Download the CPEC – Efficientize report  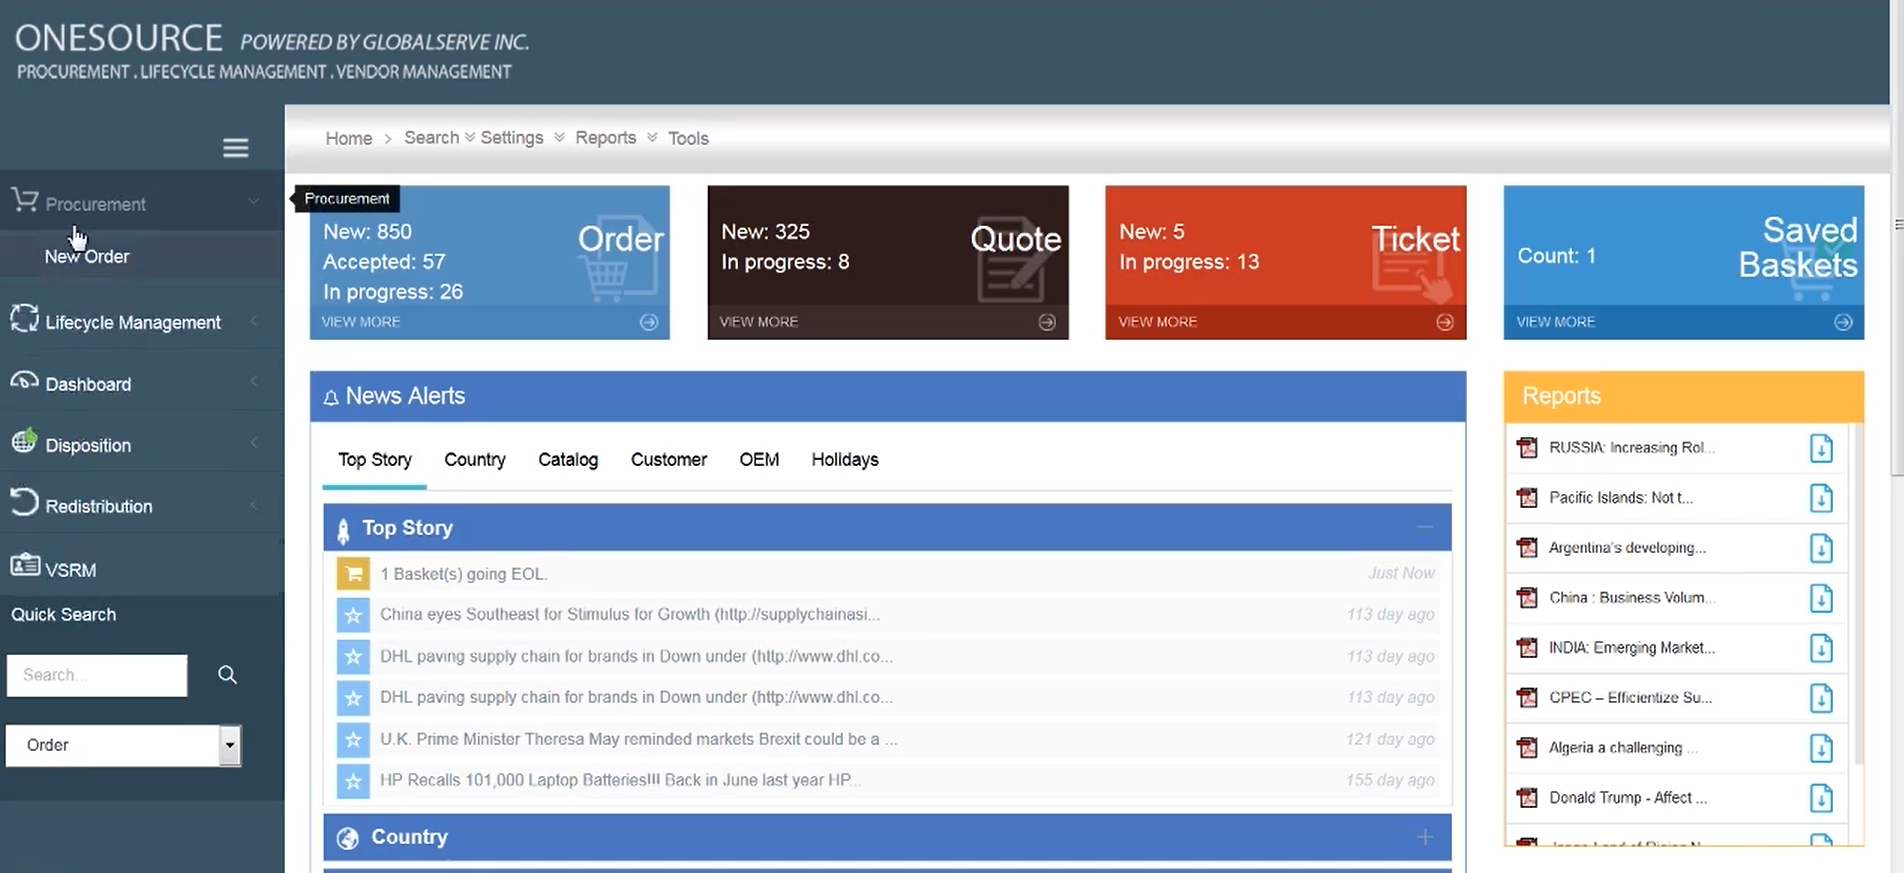(1821, 698)
